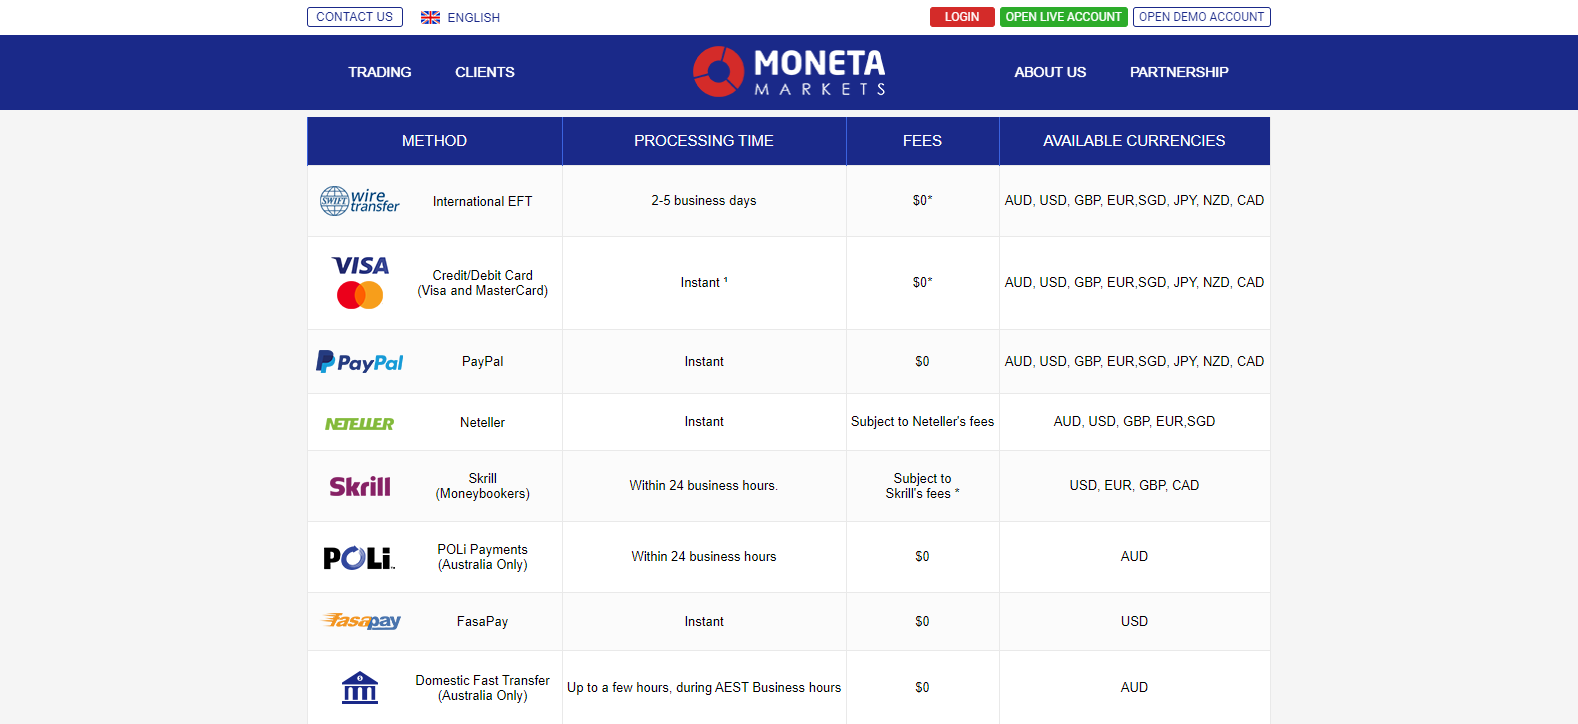1578x724 pixels.
Task: Click the bank building icon
Action: [360, 688]
